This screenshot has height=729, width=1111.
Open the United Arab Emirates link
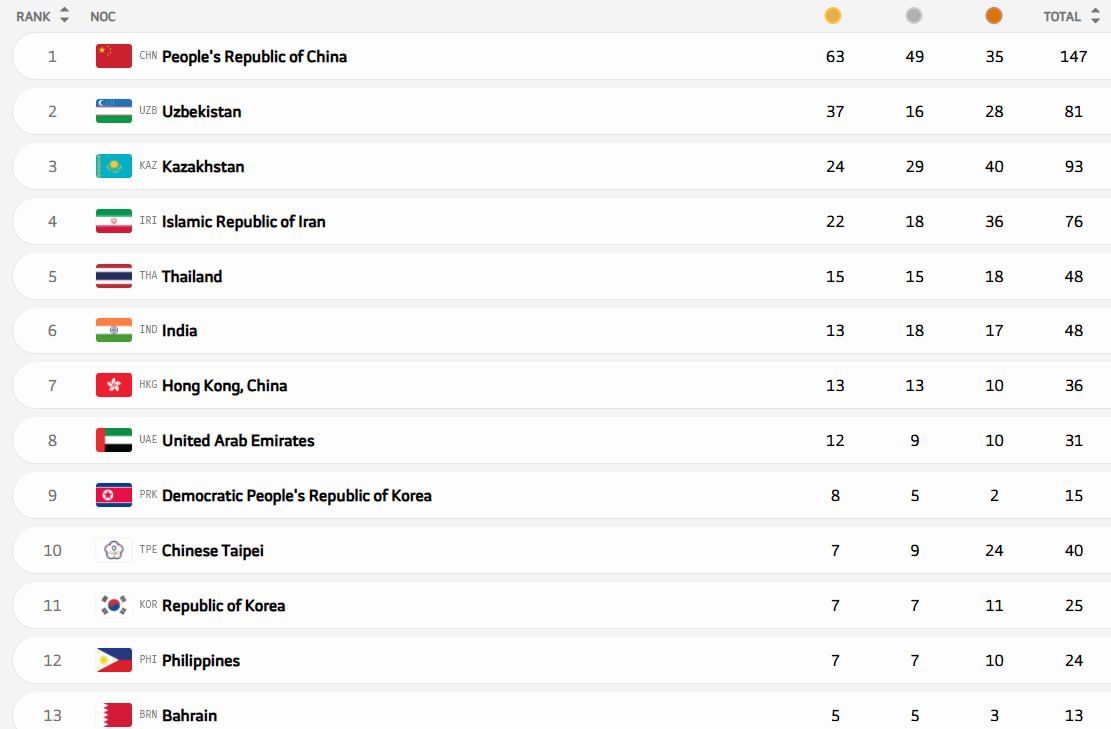[238, 440]
